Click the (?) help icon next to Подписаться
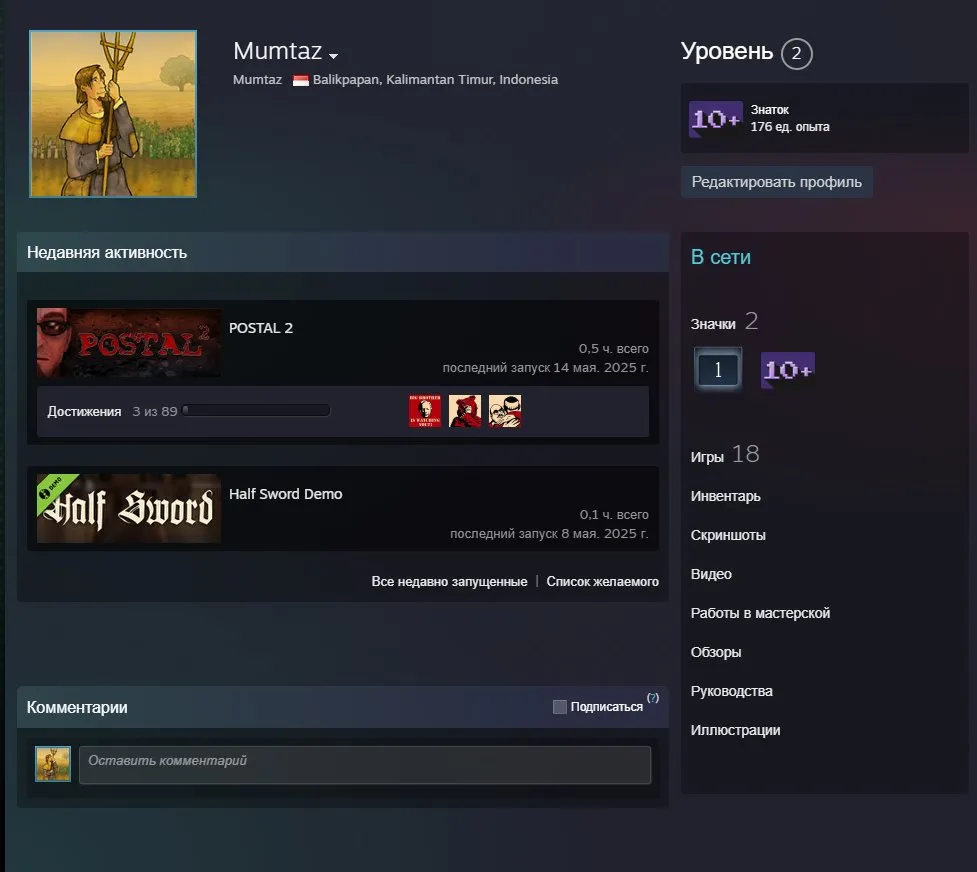 tap(652, 698)
